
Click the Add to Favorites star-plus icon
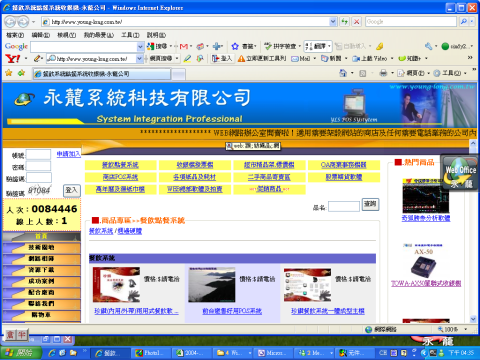coord(21,73)
